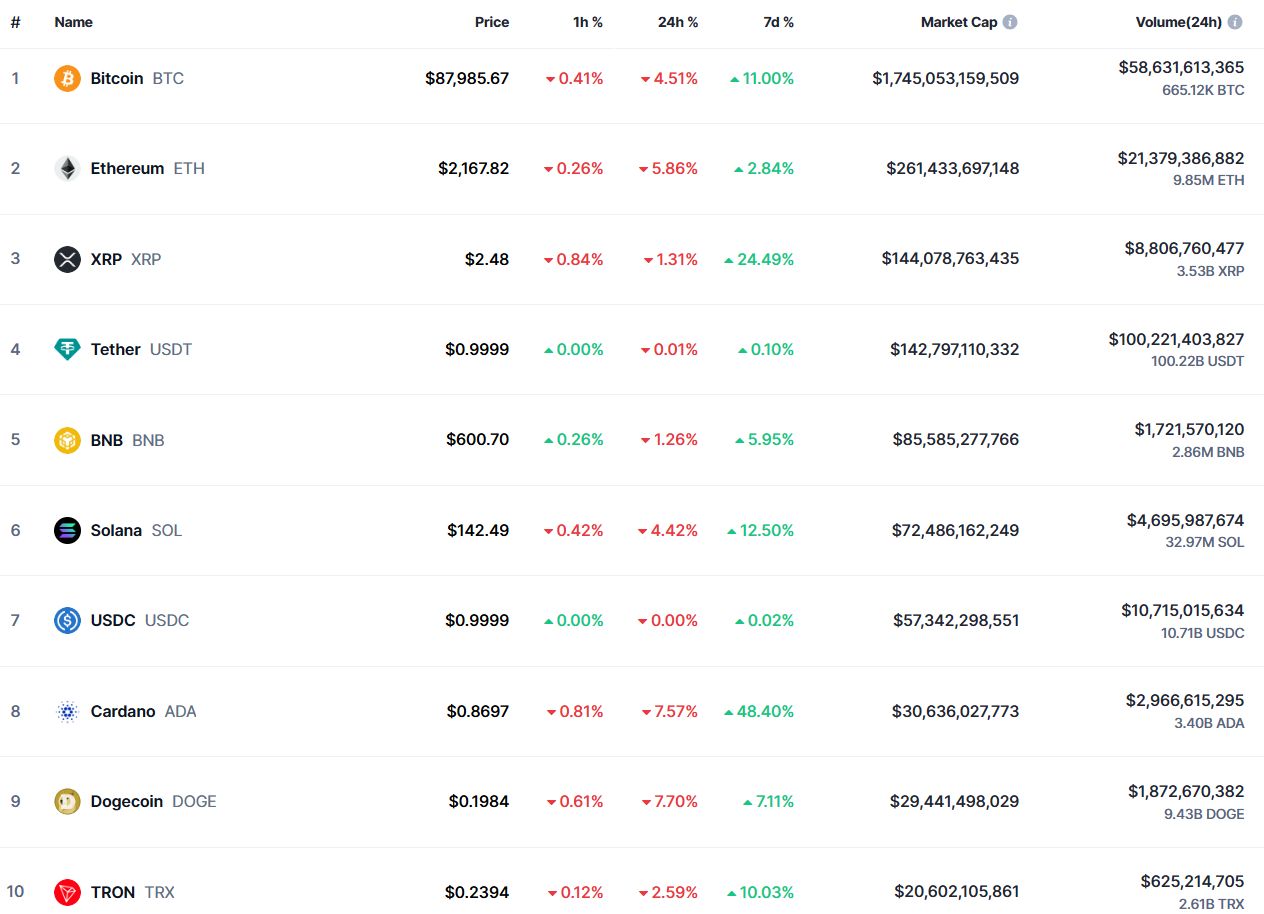Open the Solana name link
The height and width of the screenshot is (914, 1264).
point(116,530)
